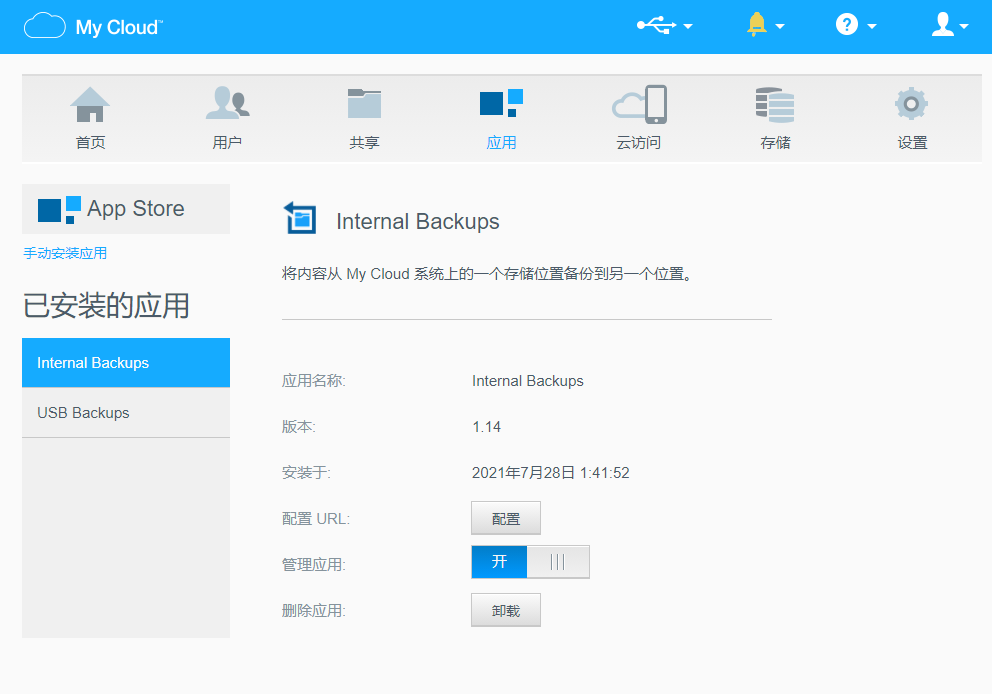Open the 存储 storage icon
This screenshot has height=694, width=992.
coord(775,105)
